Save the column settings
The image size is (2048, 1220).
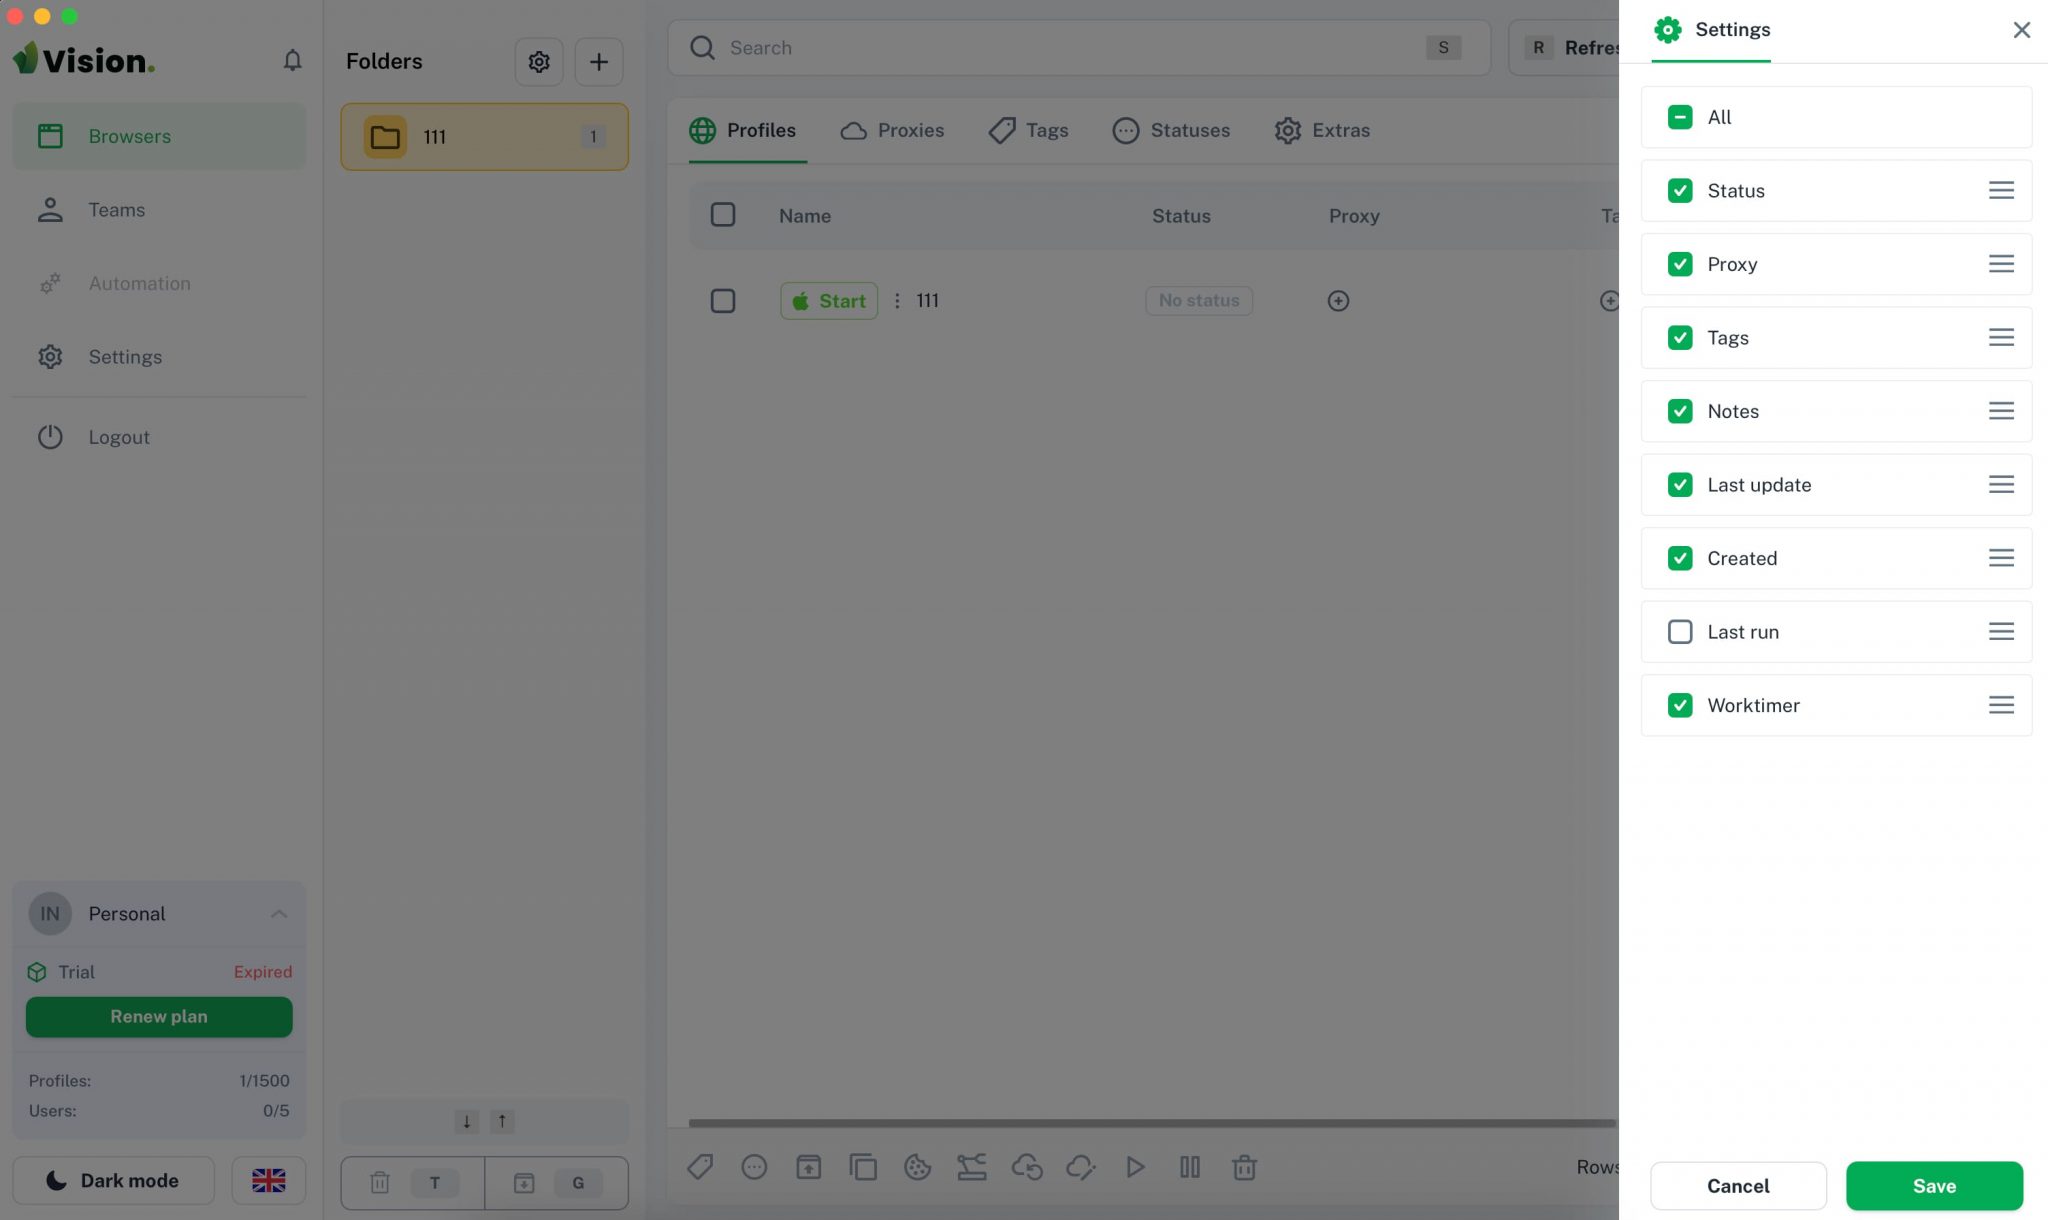[1934, 1186]
